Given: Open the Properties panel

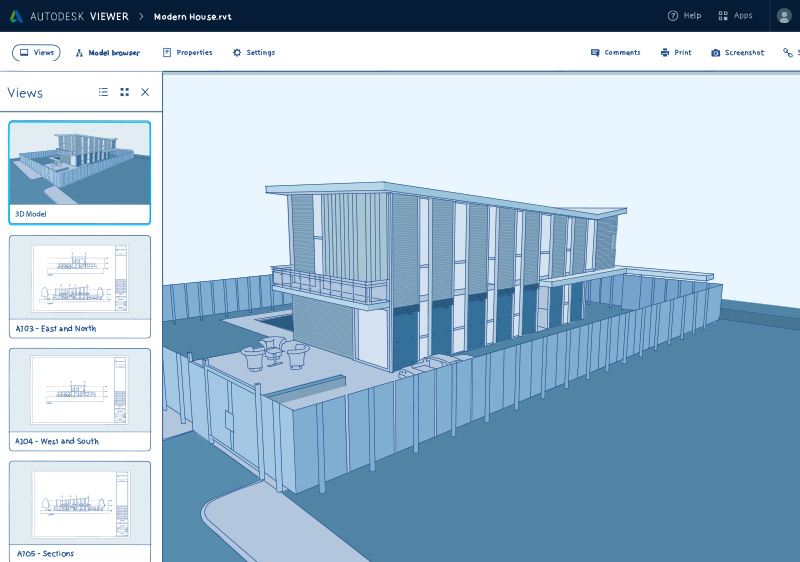Looking at the screenshot, I should point(187,52).
